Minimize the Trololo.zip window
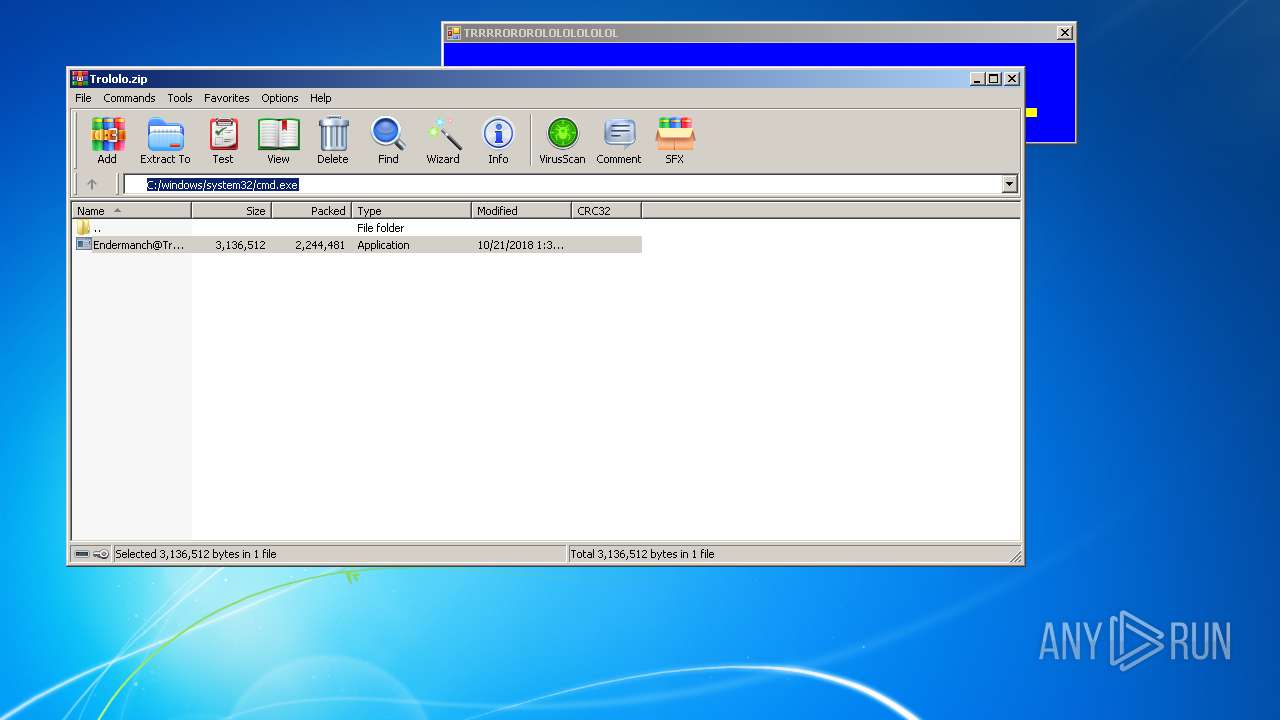Viewport: 1280px width, 720px height. pyautogui.click(x=977, y=79)
